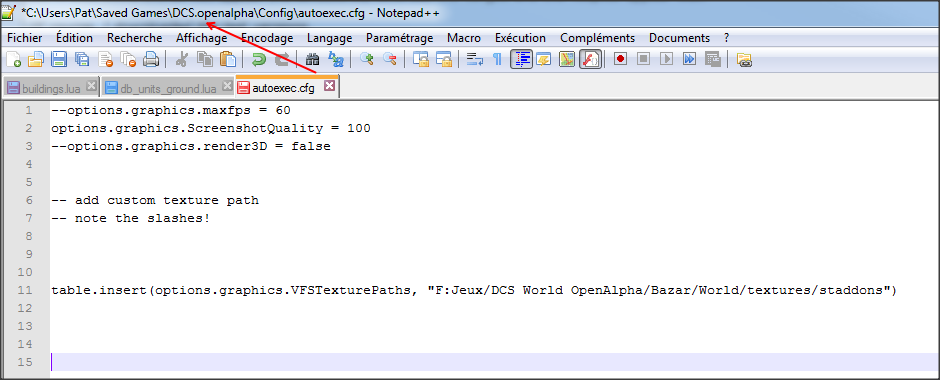
Task: Undo last edit with the green arrow
Action: pos(259,59)
